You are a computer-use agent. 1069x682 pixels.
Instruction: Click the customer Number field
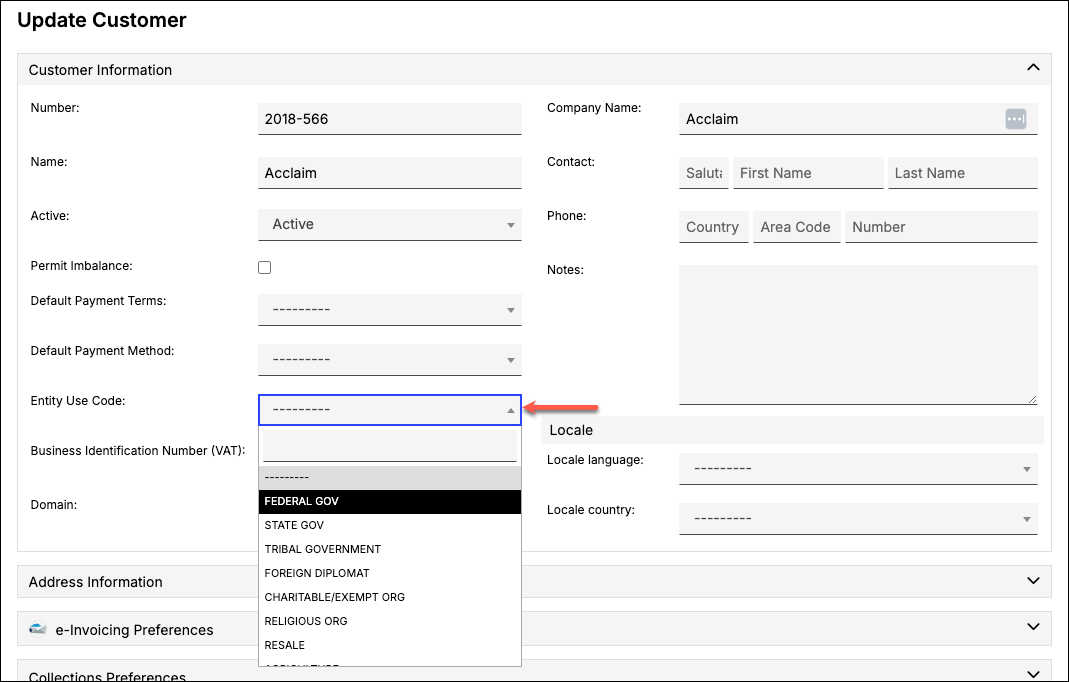pos(390,119)
